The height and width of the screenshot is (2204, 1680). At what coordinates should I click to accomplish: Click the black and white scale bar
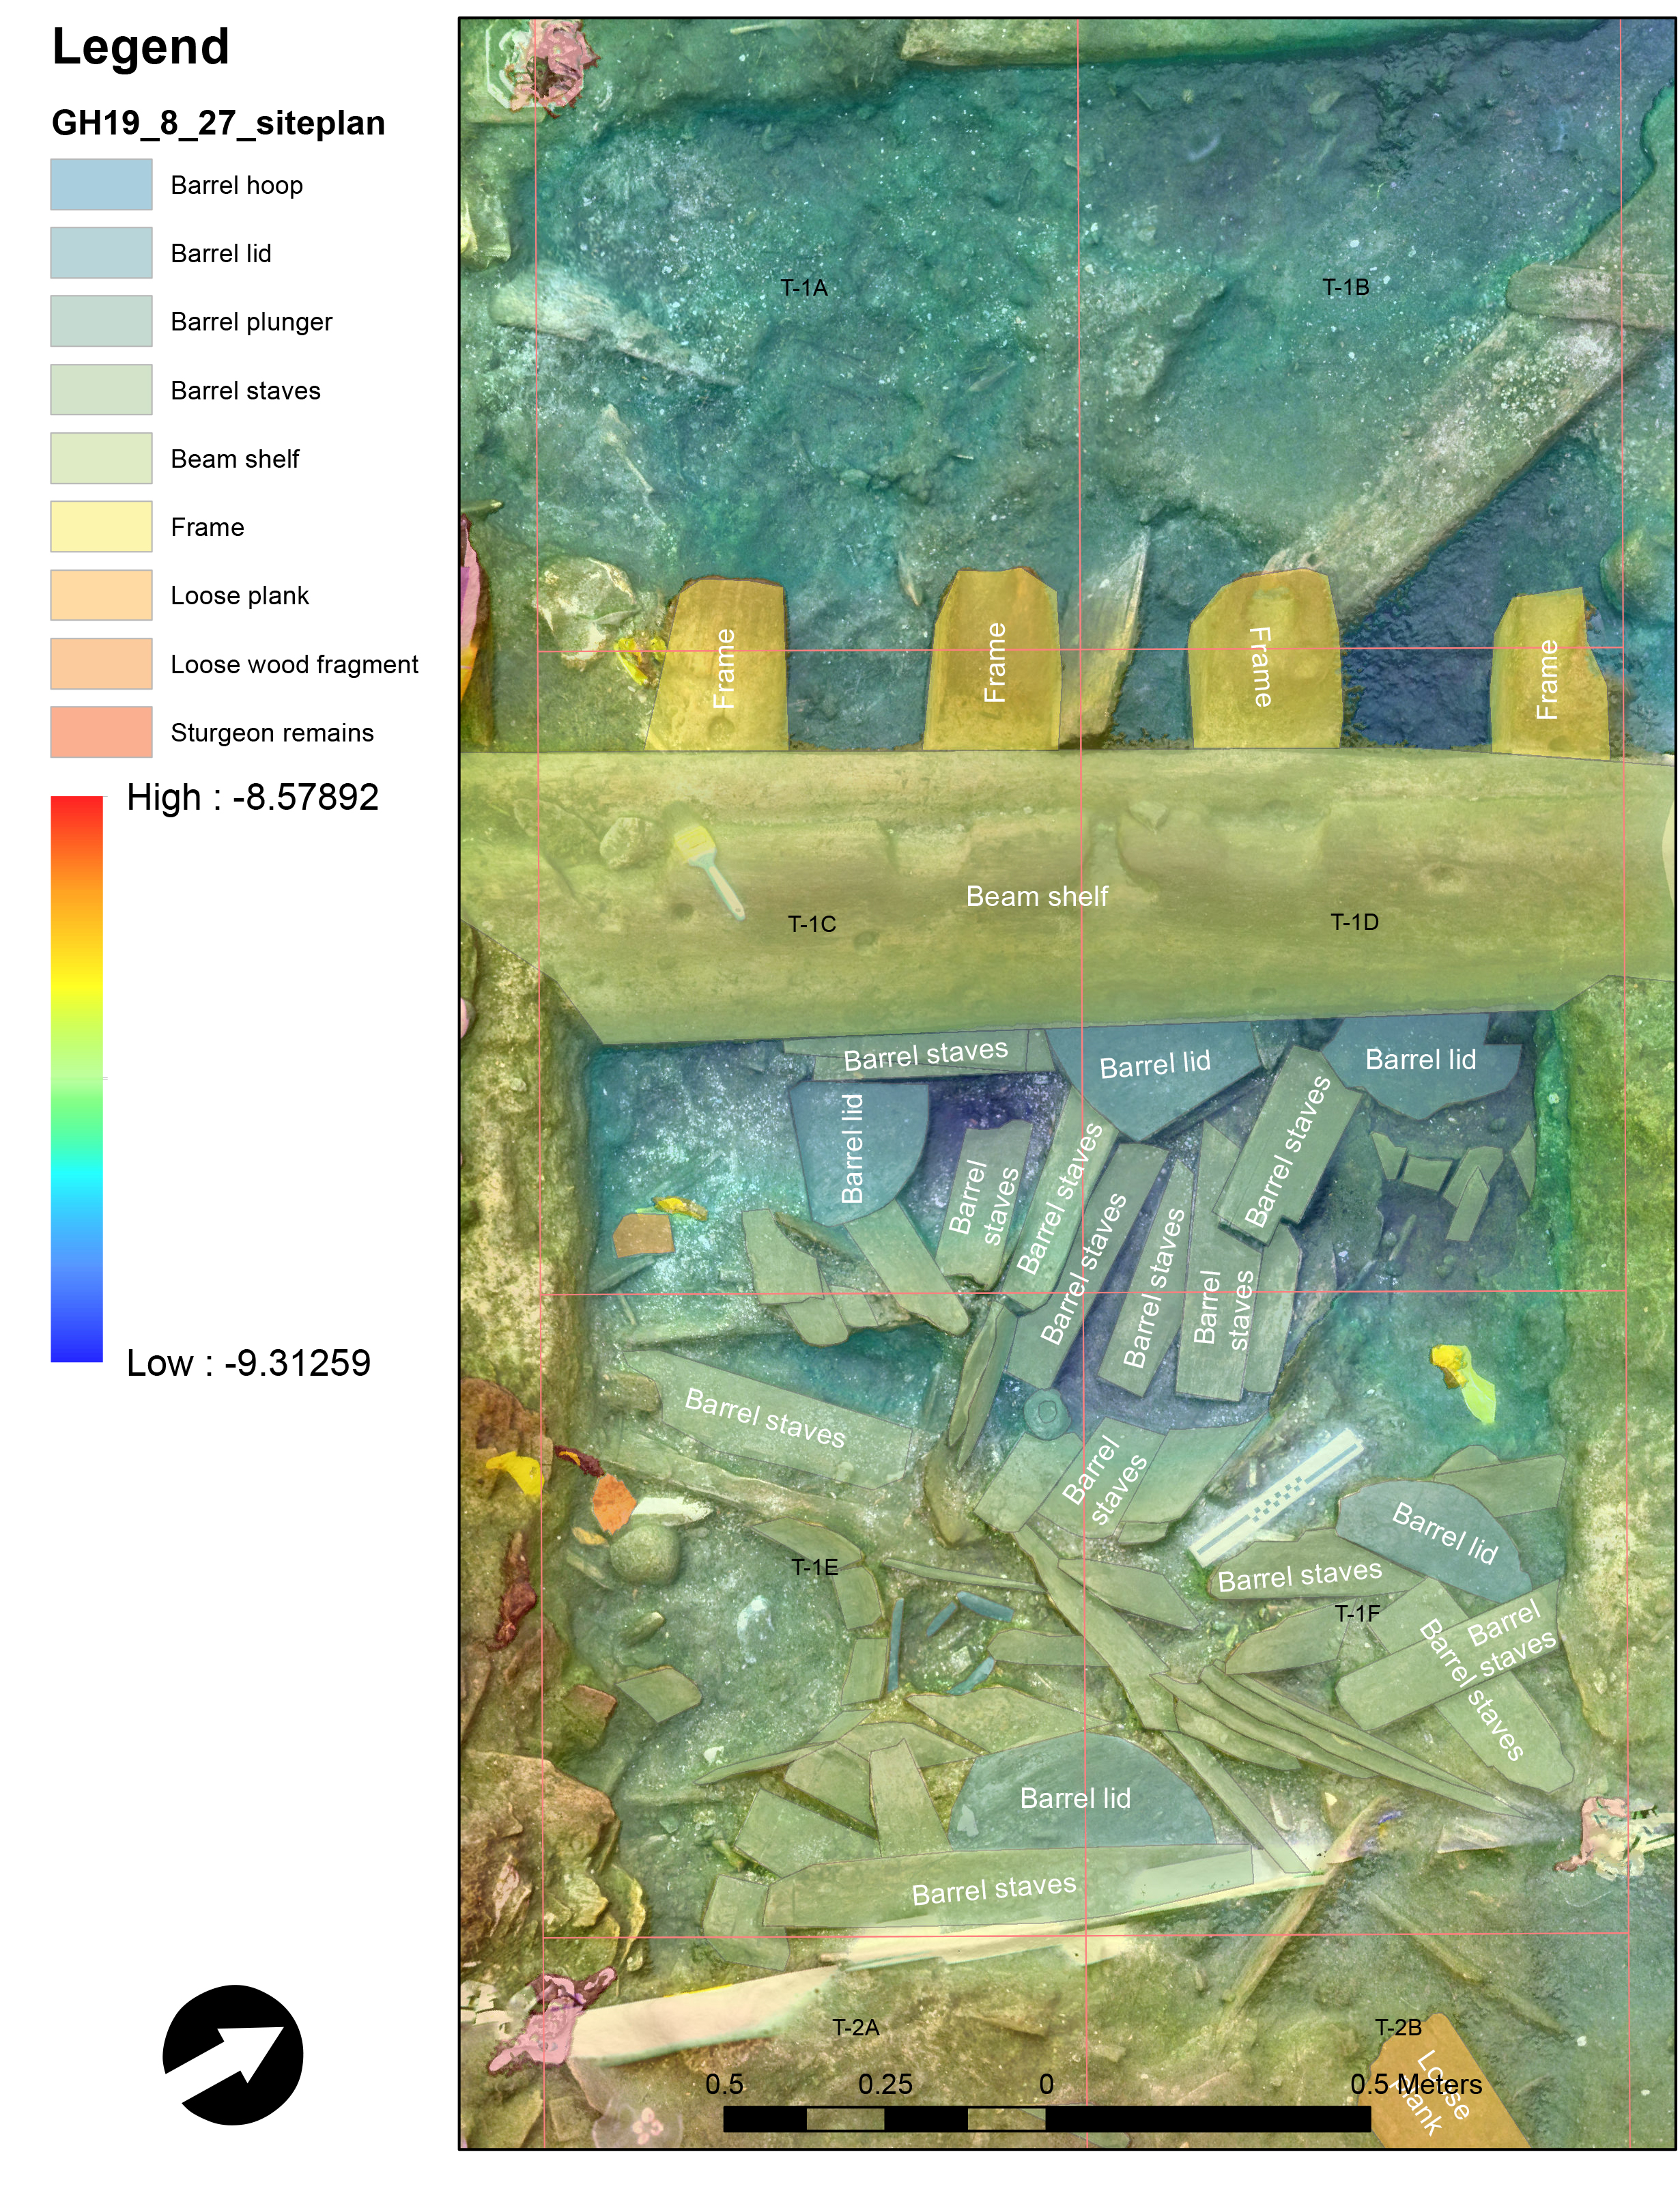pyautogui.click(x=1046, y=2118)
